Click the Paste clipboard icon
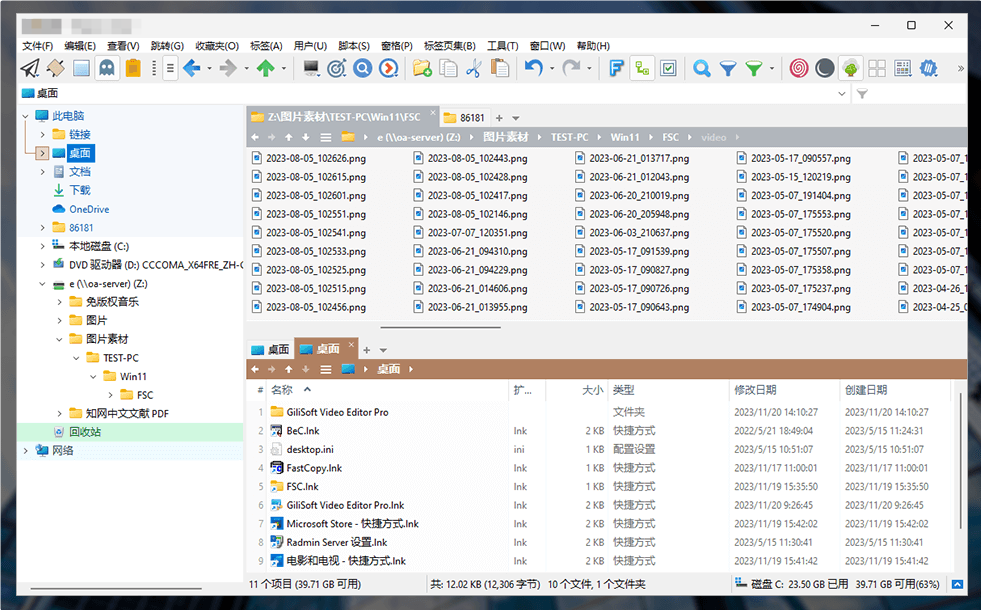Viewport: 981px width, 610px height. [500, 68]
